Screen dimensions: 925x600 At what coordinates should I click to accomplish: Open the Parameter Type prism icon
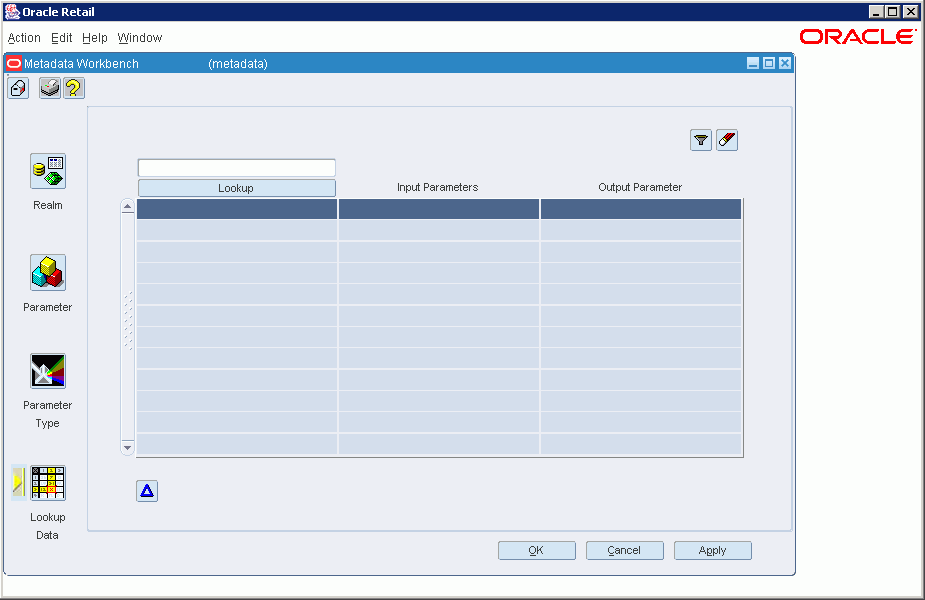point(48,371)
